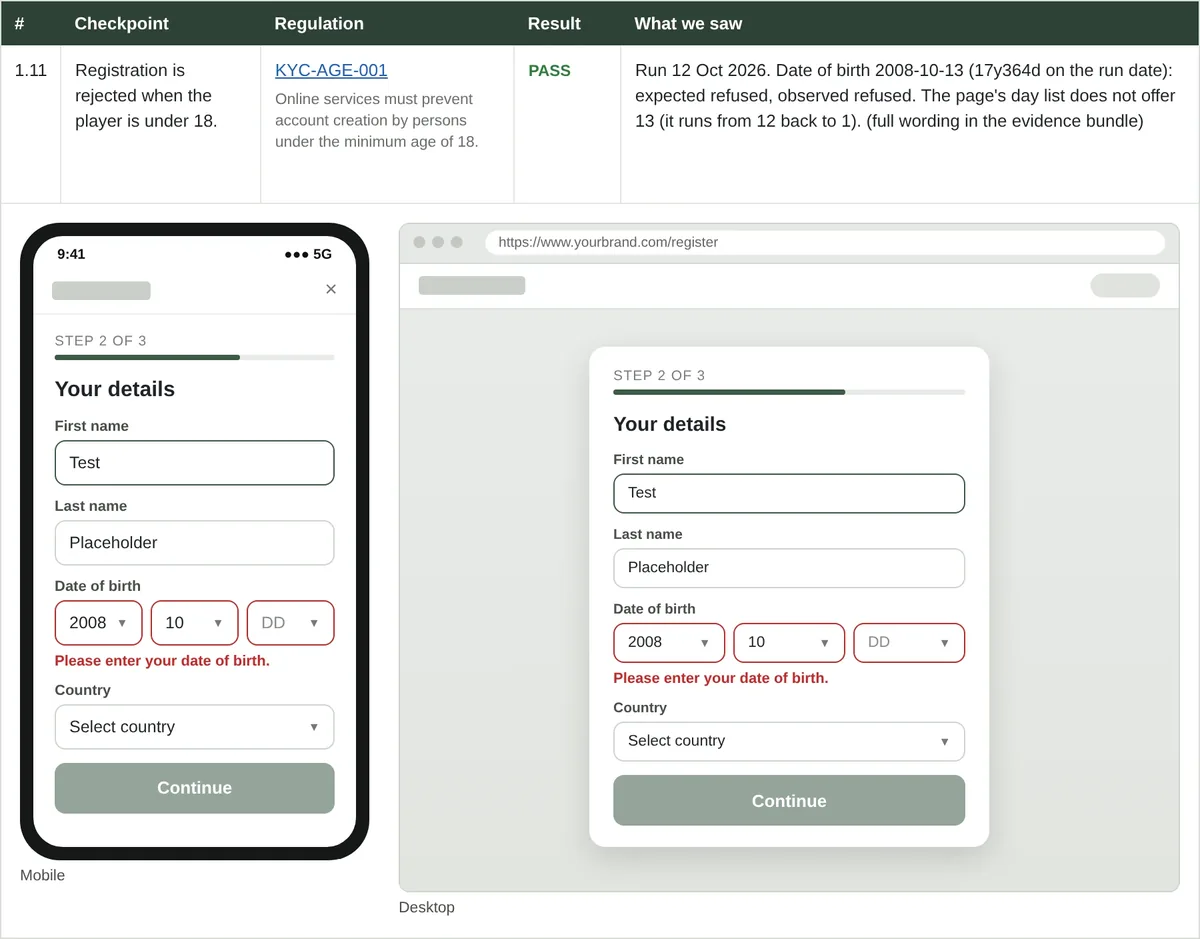Screen dimensions: 1200x939
Task: Open the desktop Select country dropdown
Action: pos(789,742)
